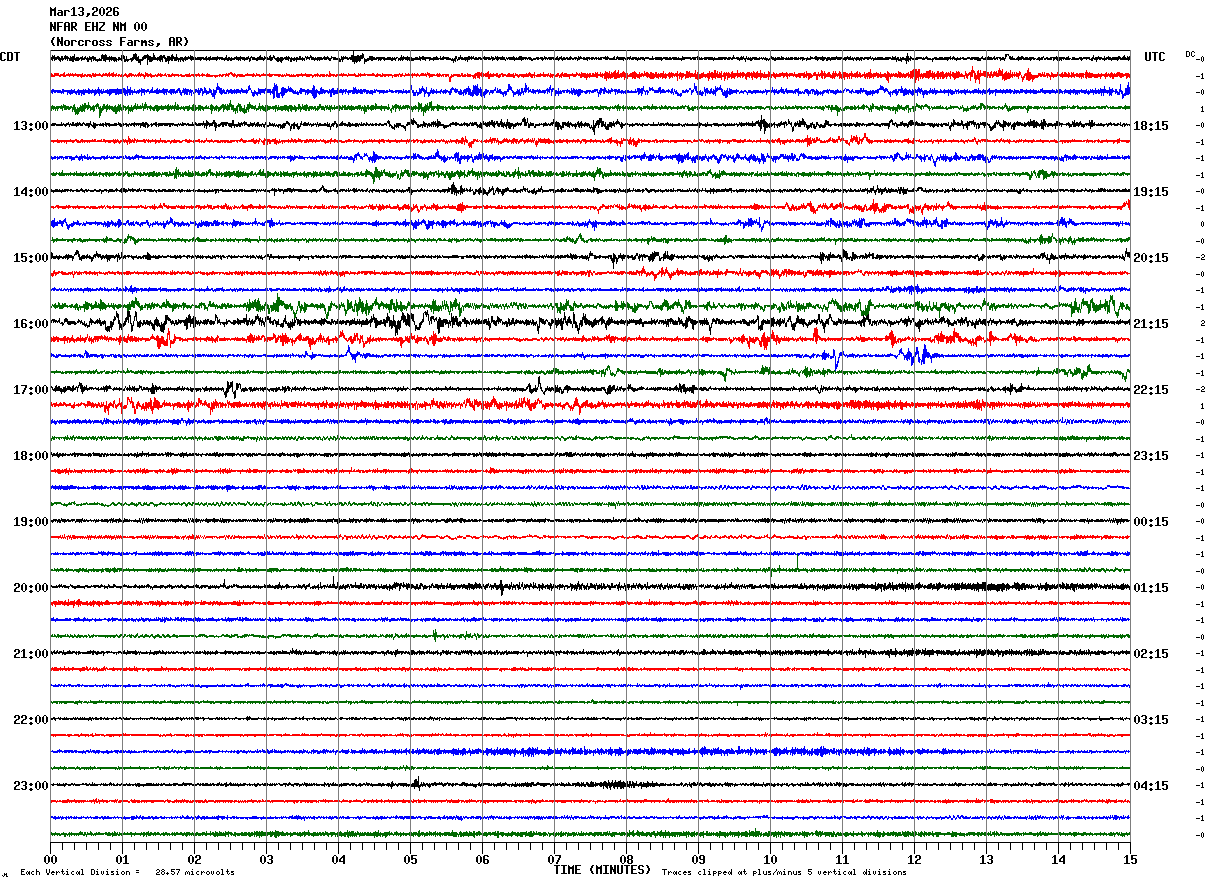Click minute tick label 01 on time axis
This screenshot has height=886, width=1210.
point(122,859)
